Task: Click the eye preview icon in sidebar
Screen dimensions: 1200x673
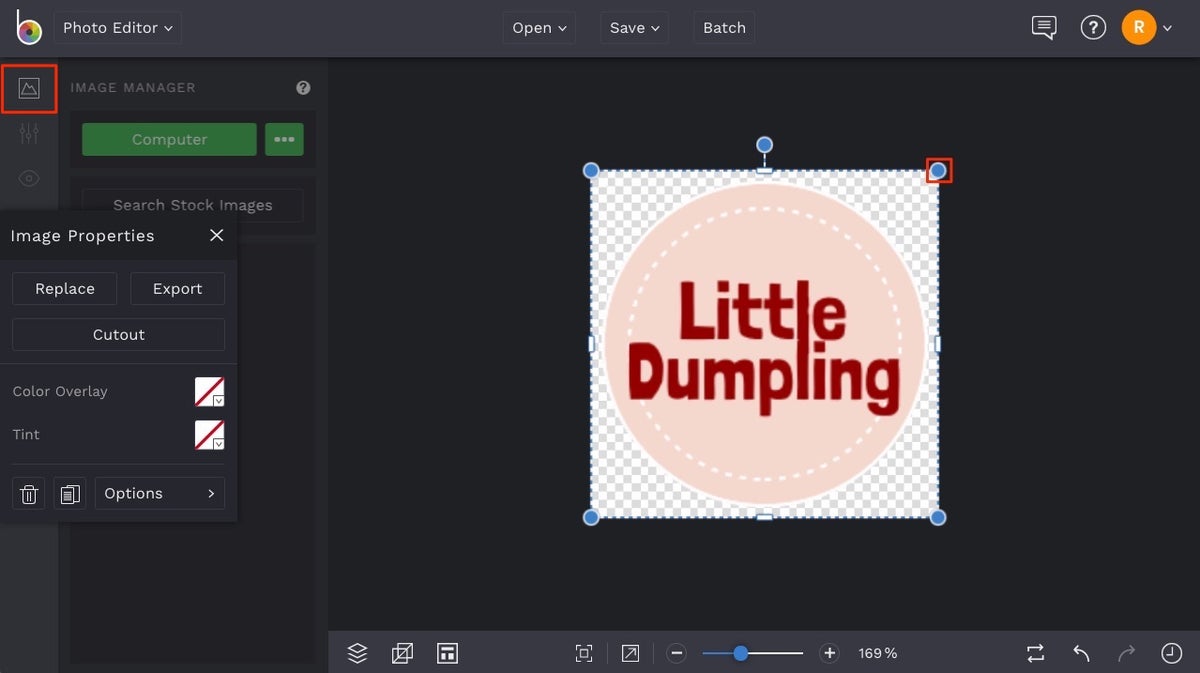Action: [29, 178]
